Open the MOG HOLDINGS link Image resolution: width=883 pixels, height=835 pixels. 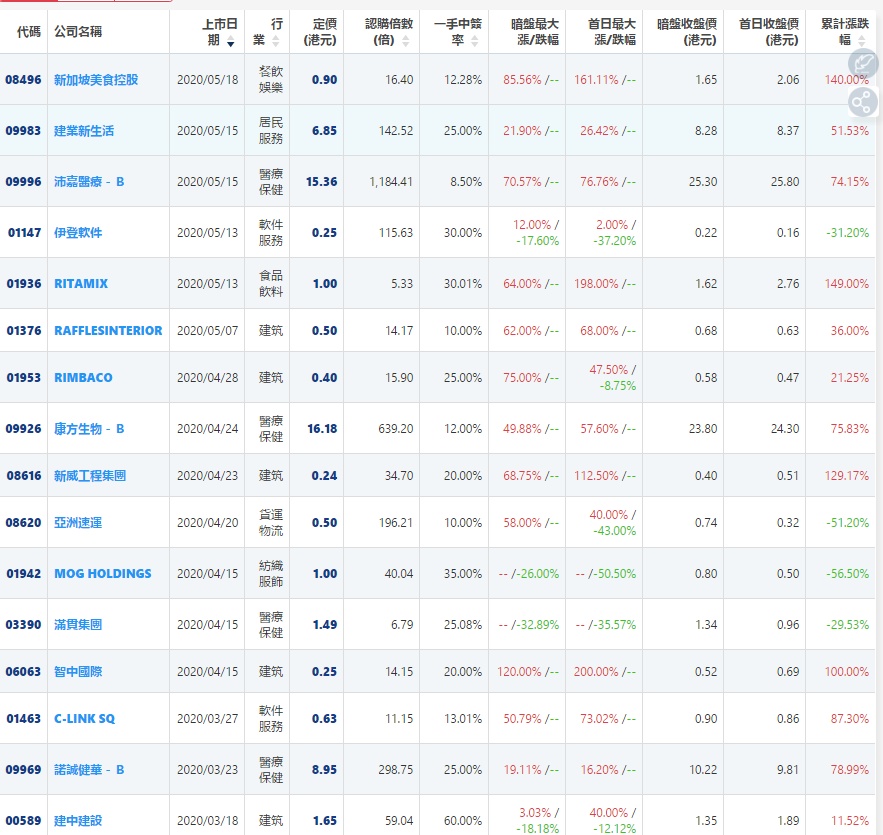(x=103, y=574)
